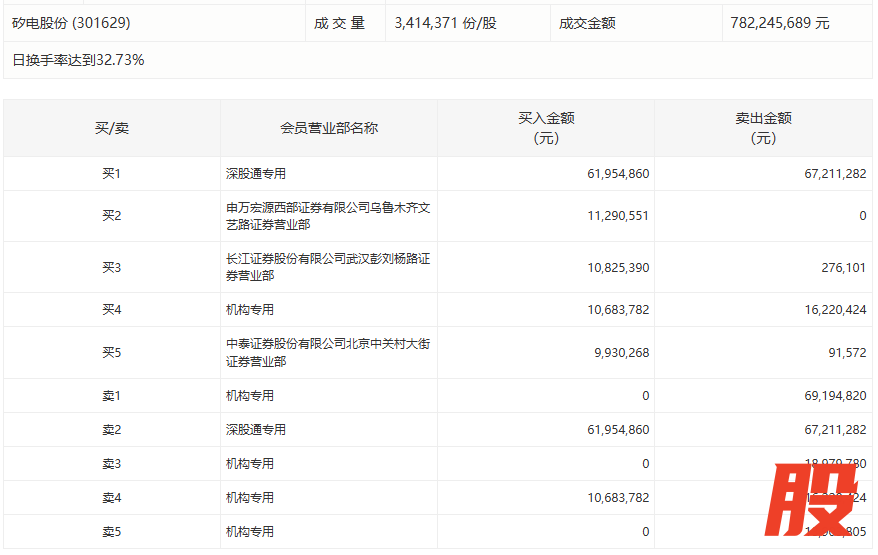Click the 成交量 value 3,414,371 份/股
This screenshot has height=555, width=878.
pyautogui.click(x=445, y=23)
